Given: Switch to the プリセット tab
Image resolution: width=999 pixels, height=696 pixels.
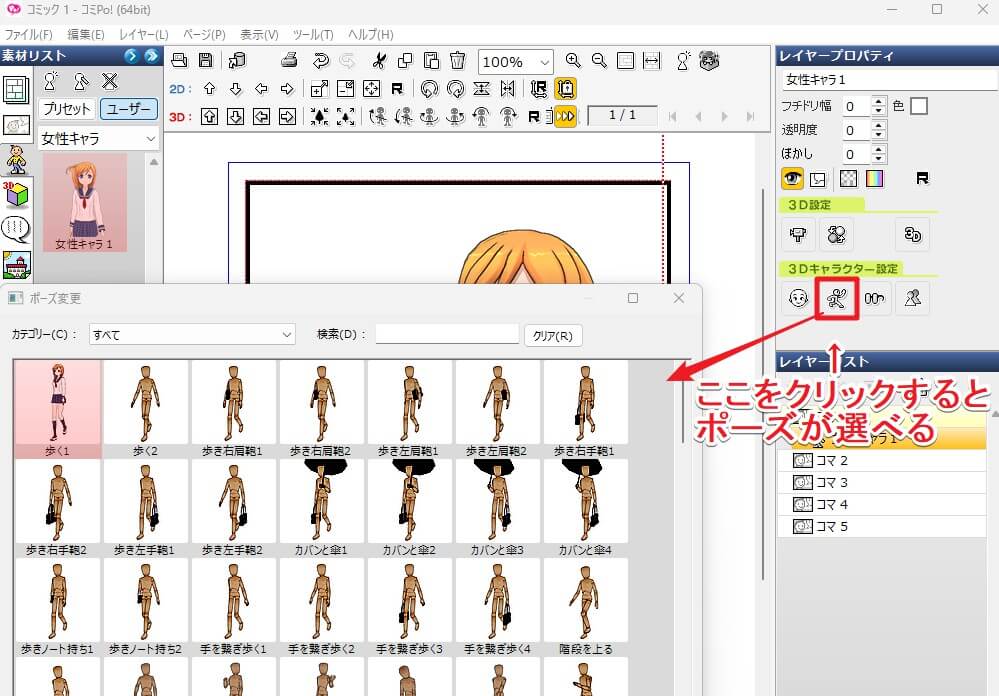Looking at the screenshot, I should coord(66,109).
